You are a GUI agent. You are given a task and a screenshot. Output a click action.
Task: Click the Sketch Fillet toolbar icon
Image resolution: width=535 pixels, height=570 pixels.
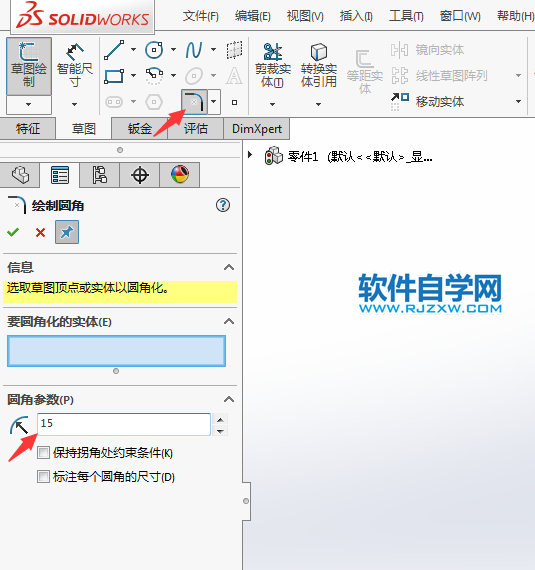[x=194, y=102]
